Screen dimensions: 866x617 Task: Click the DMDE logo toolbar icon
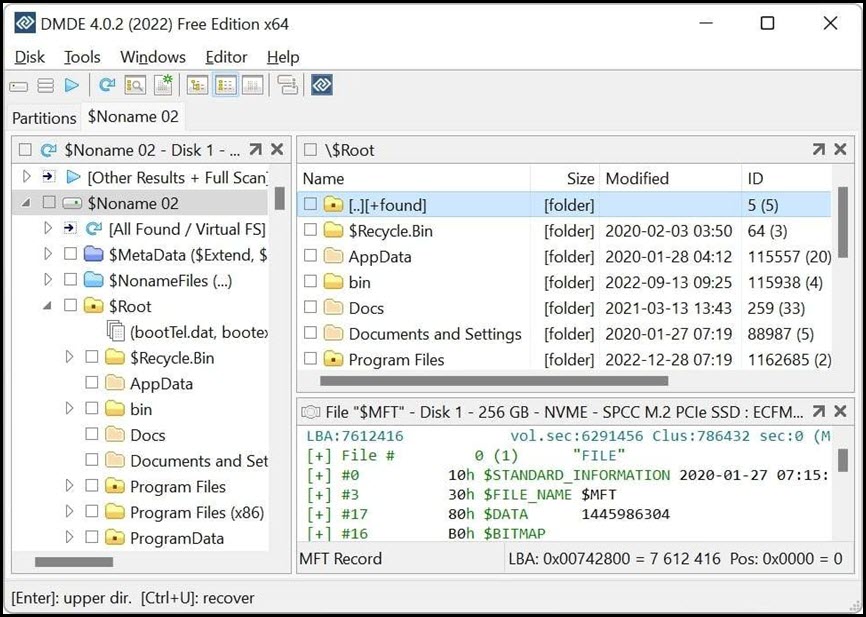point(321,85)
